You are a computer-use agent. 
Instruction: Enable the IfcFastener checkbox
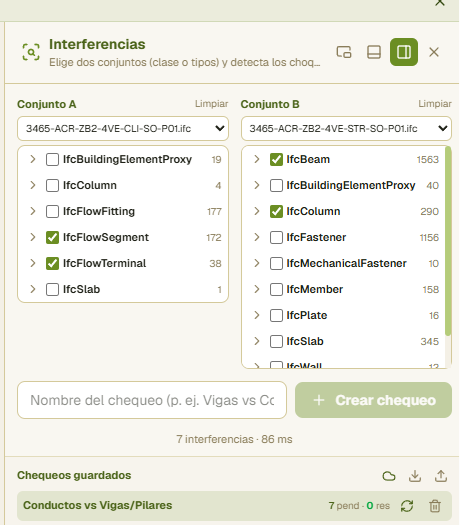(x=276, y=238)
